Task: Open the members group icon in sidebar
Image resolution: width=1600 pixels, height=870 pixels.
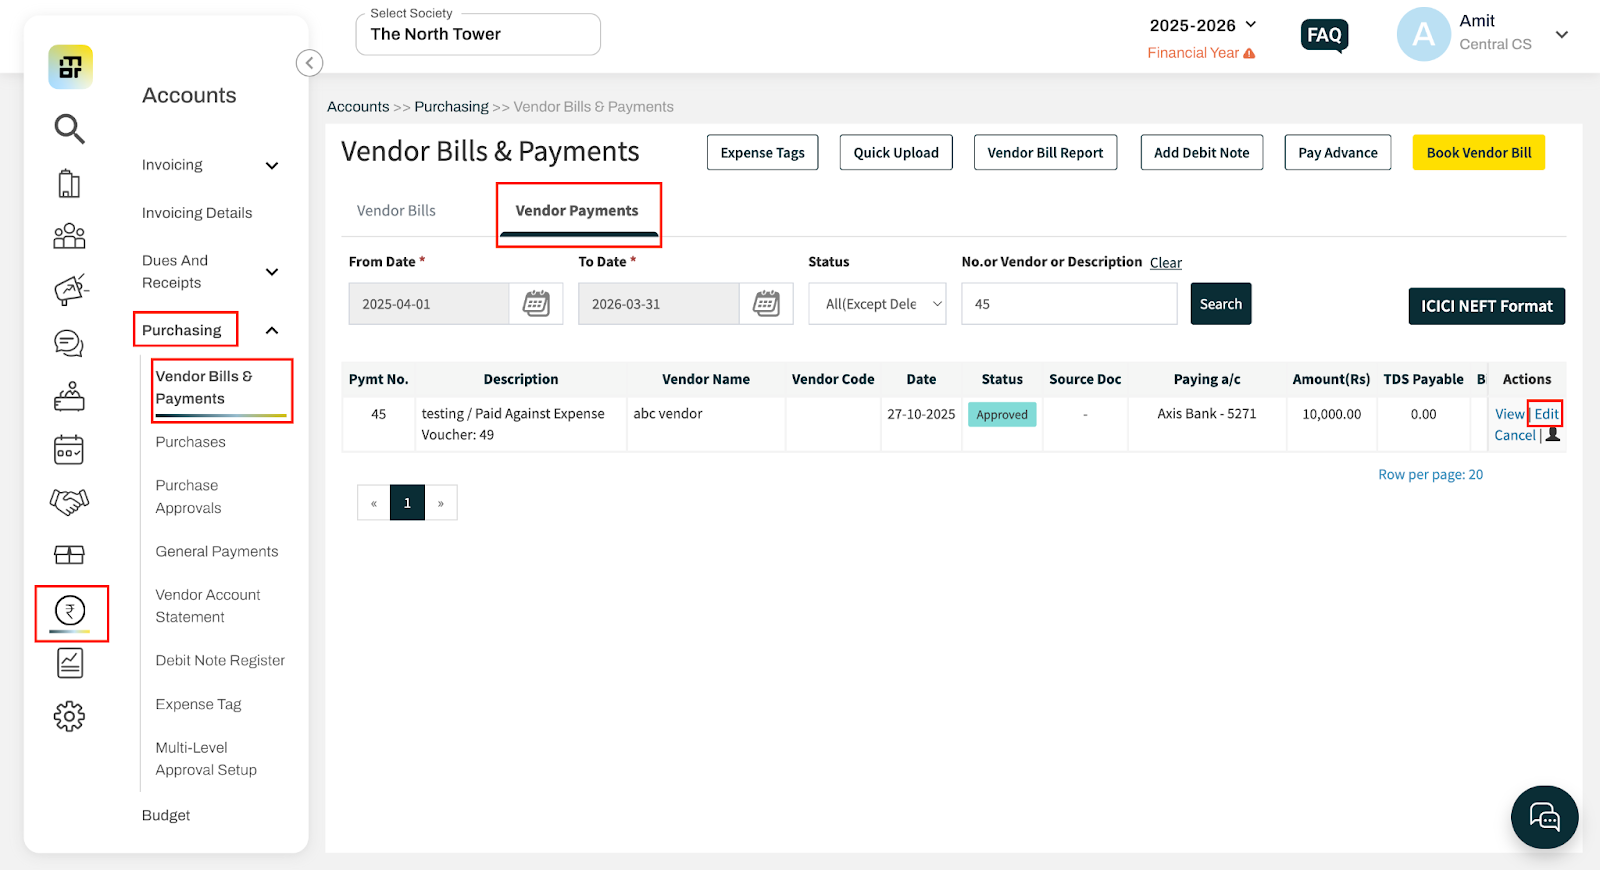Action: click(69, 236)
